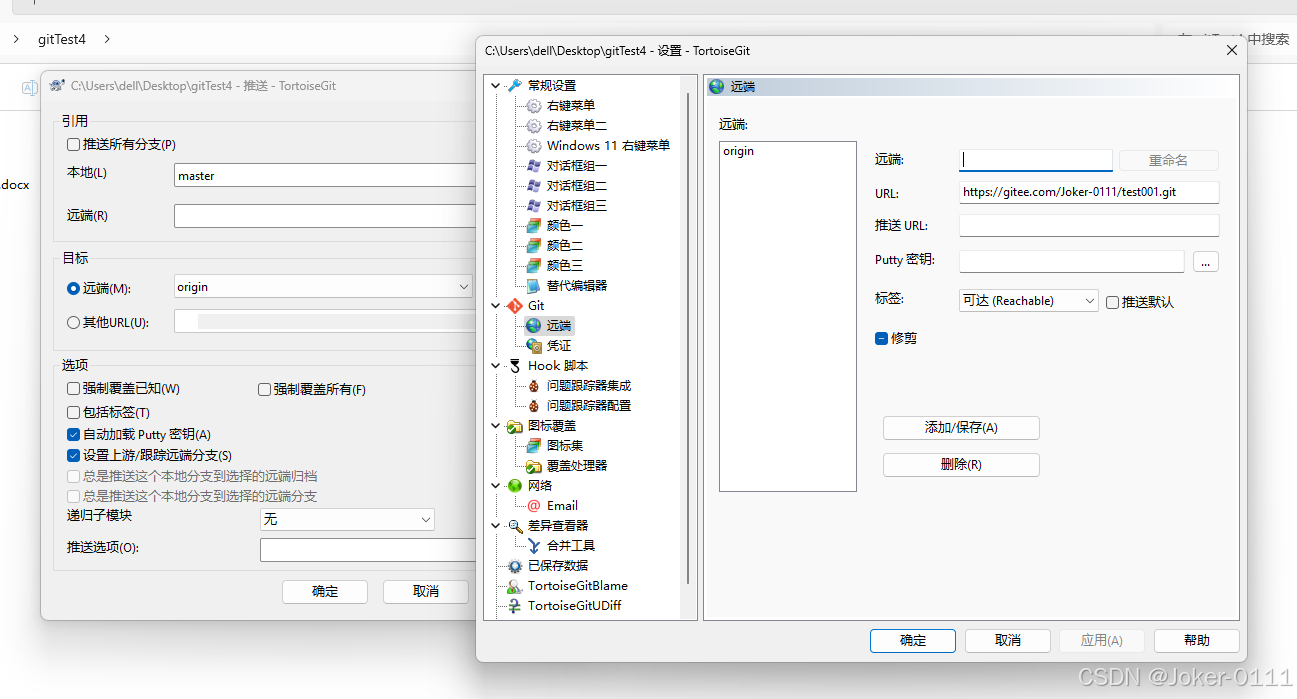Select the TortoiseGitBlame settings icon

pyautogui.click(x=513, y=585)
